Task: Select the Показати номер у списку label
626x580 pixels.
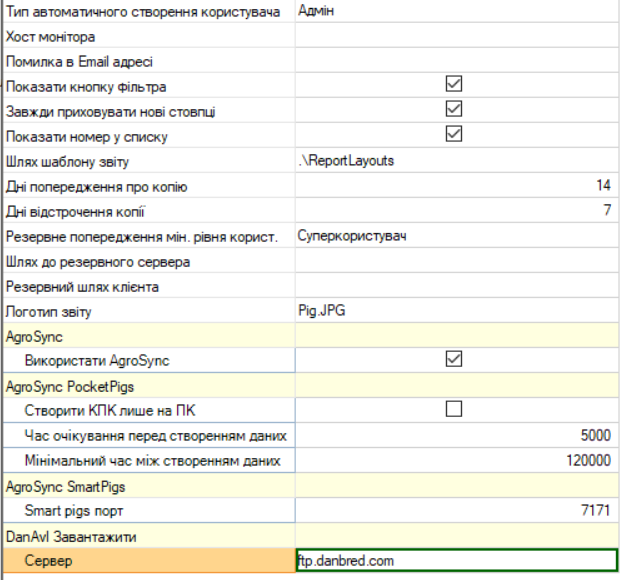Action: pos(87,137)
